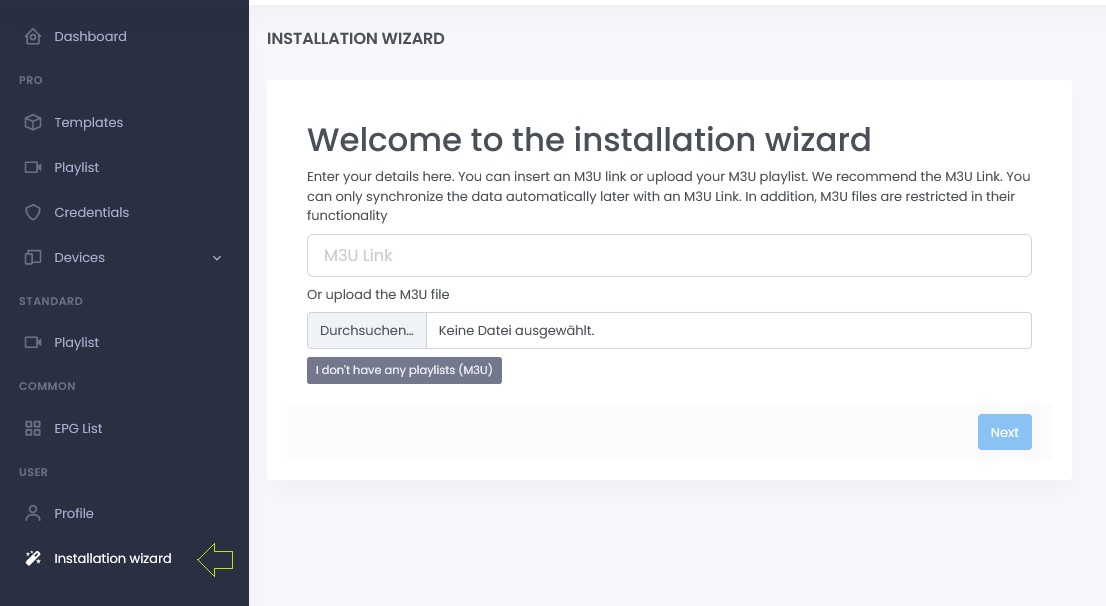Expand the Devices submenu chevron

point(217,258)
